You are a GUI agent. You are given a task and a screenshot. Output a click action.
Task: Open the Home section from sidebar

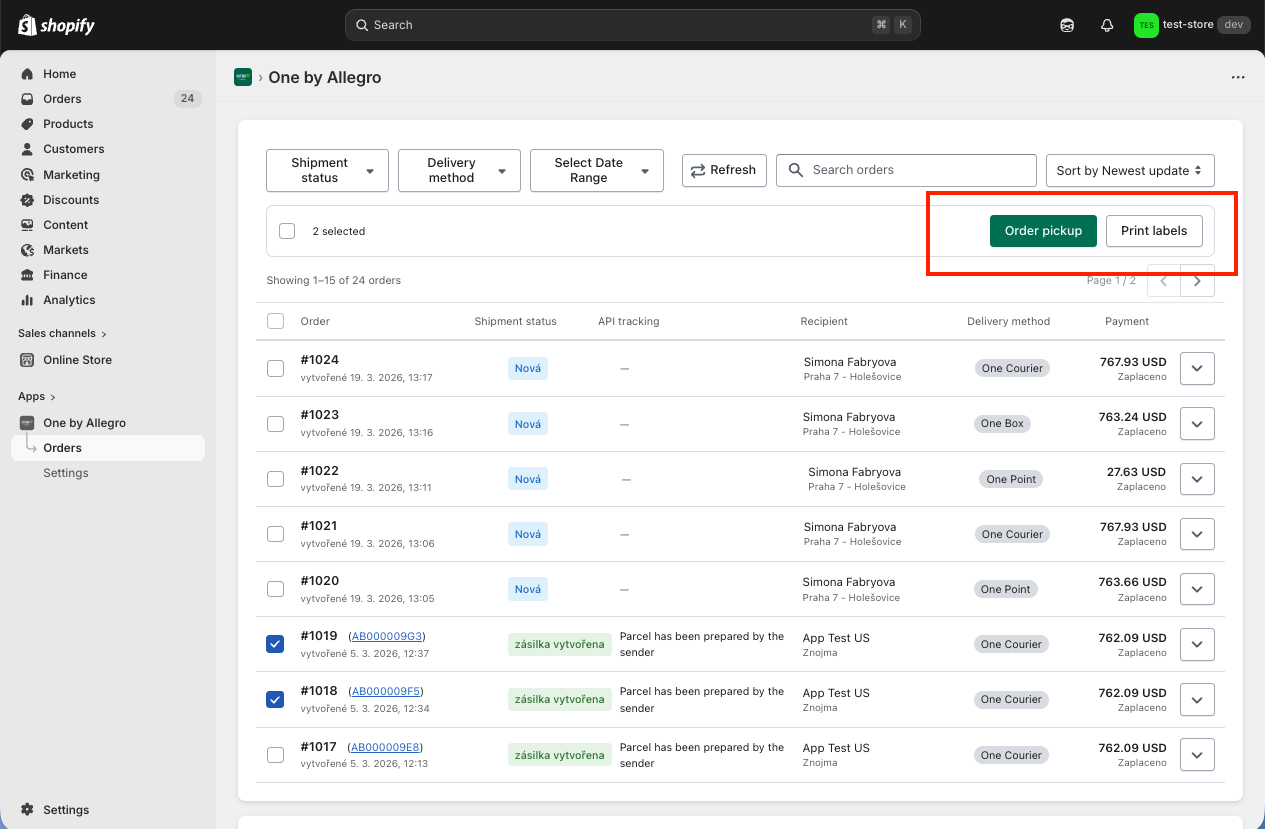tap(60, 73)
